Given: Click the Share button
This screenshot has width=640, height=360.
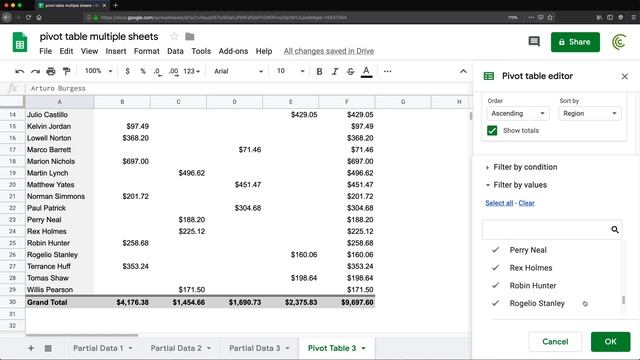Looking at the screenshot, I should (575, 42).
